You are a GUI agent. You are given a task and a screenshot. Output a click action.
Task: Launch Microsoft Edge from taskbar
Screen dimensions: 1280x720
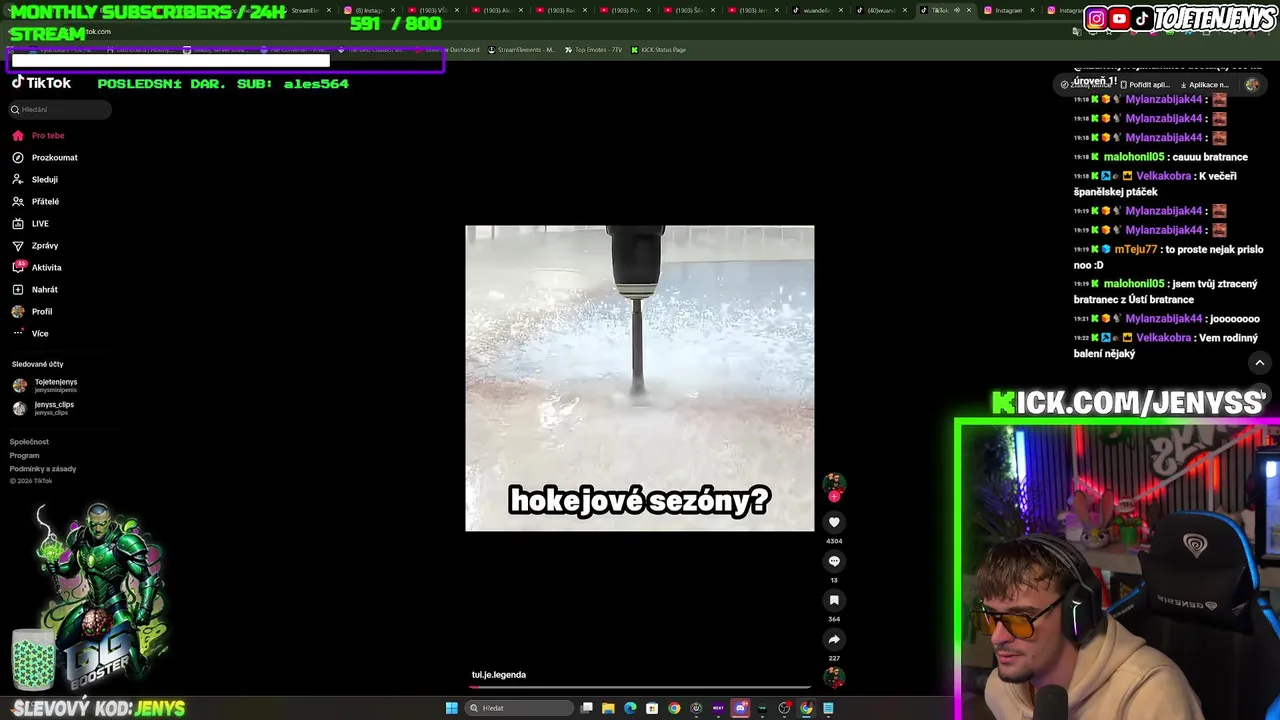tap(630, 708)
